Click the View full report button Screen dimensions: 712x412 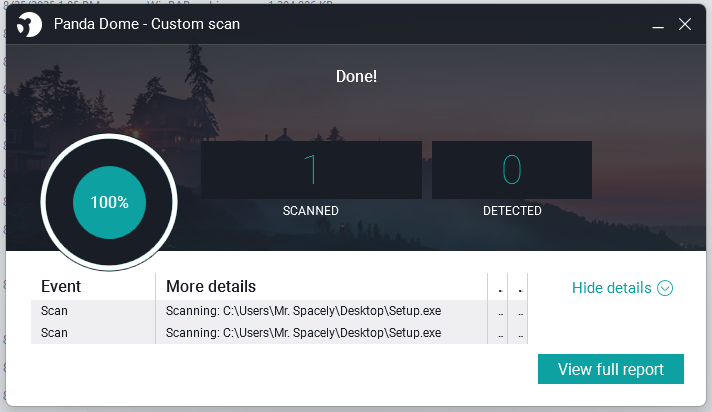tap(611, 369)
